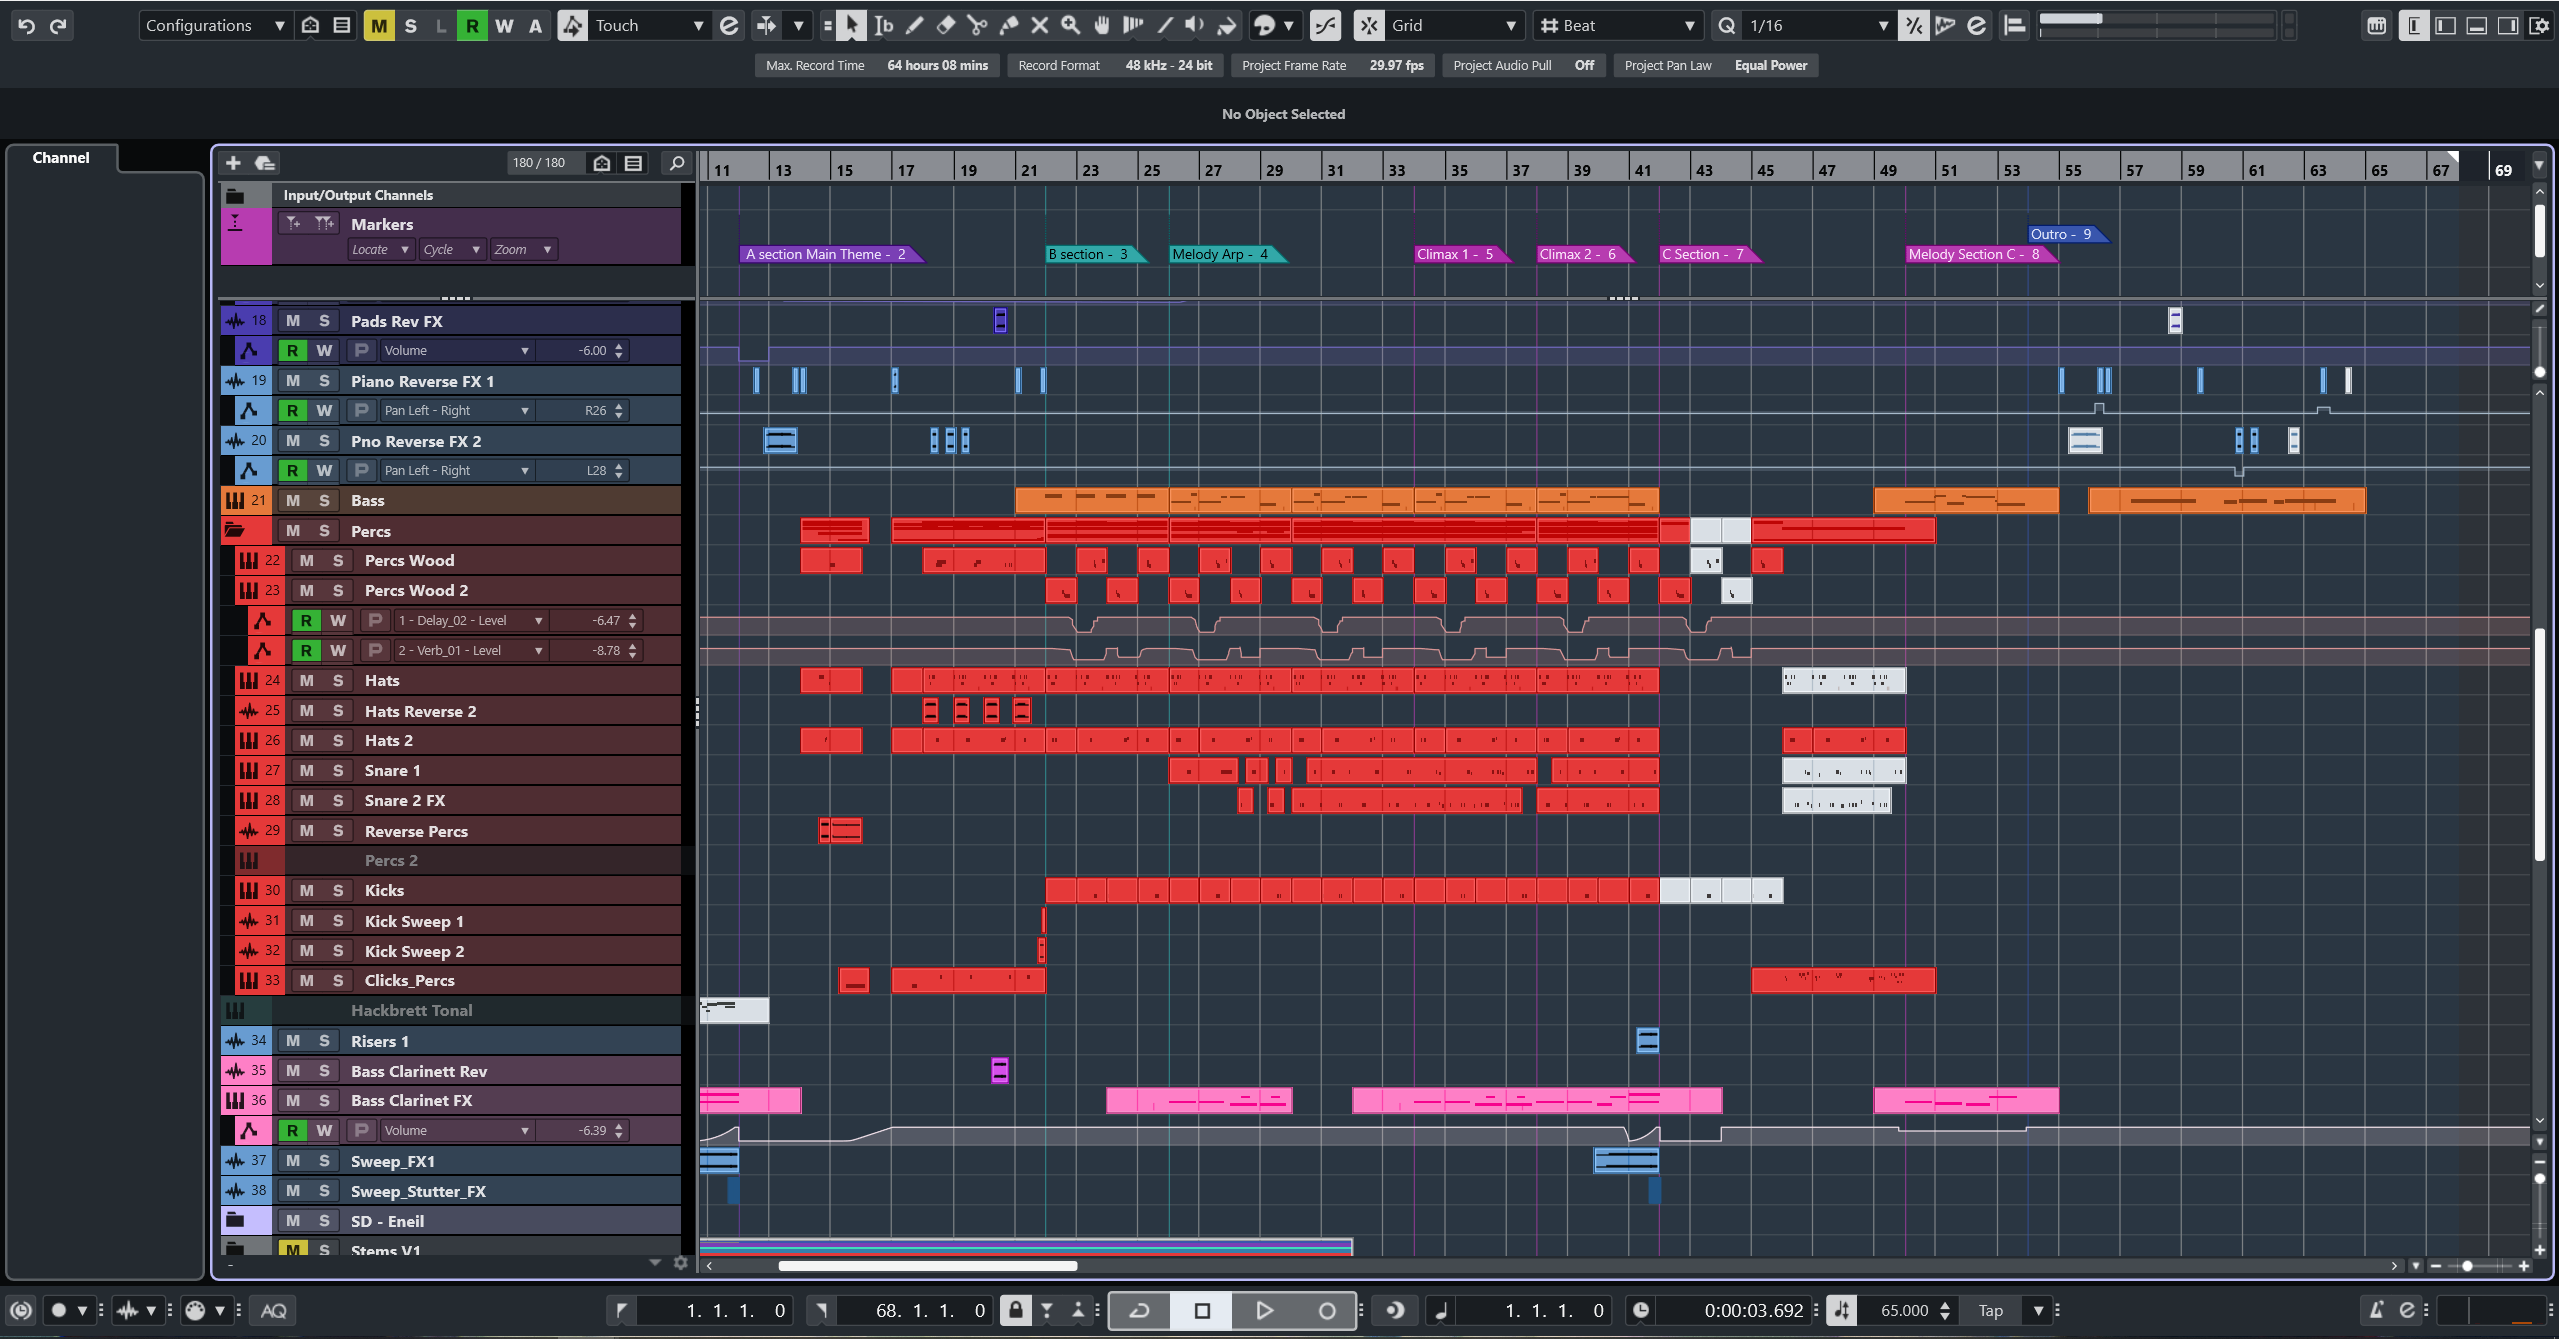Click the metronome click icon in transport
The height and width of the screenshot is (1339, 2559).
click(2376, 1310)
